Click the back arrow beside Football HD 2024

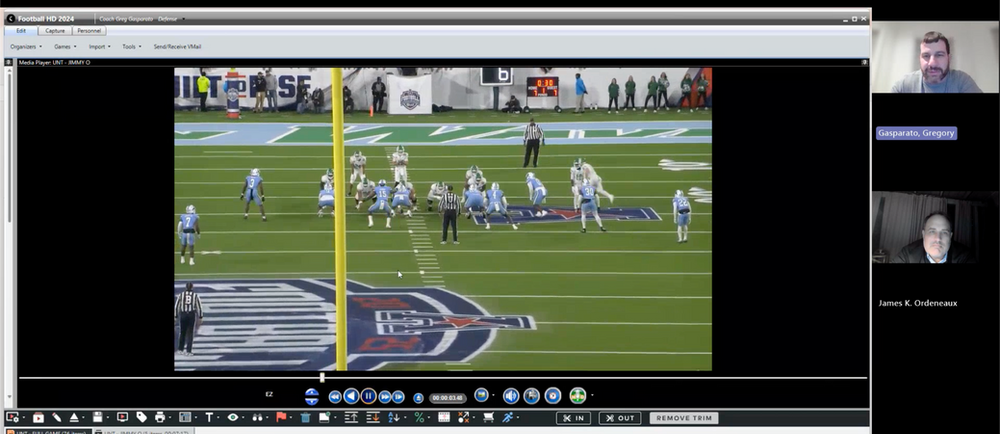point(10,19)
